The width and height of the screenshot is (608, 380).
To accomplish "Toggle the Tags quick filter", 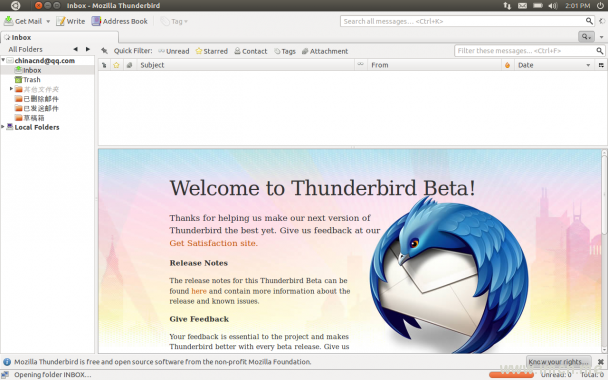I will coord(285,51).
